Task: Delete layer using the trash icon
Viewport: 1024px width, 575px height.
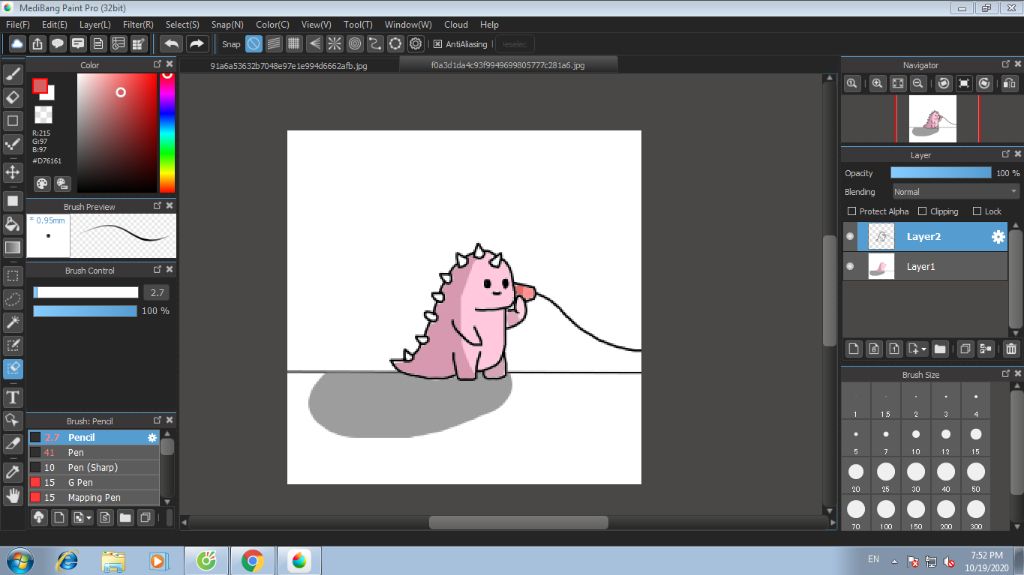Action: [1011, 349]
